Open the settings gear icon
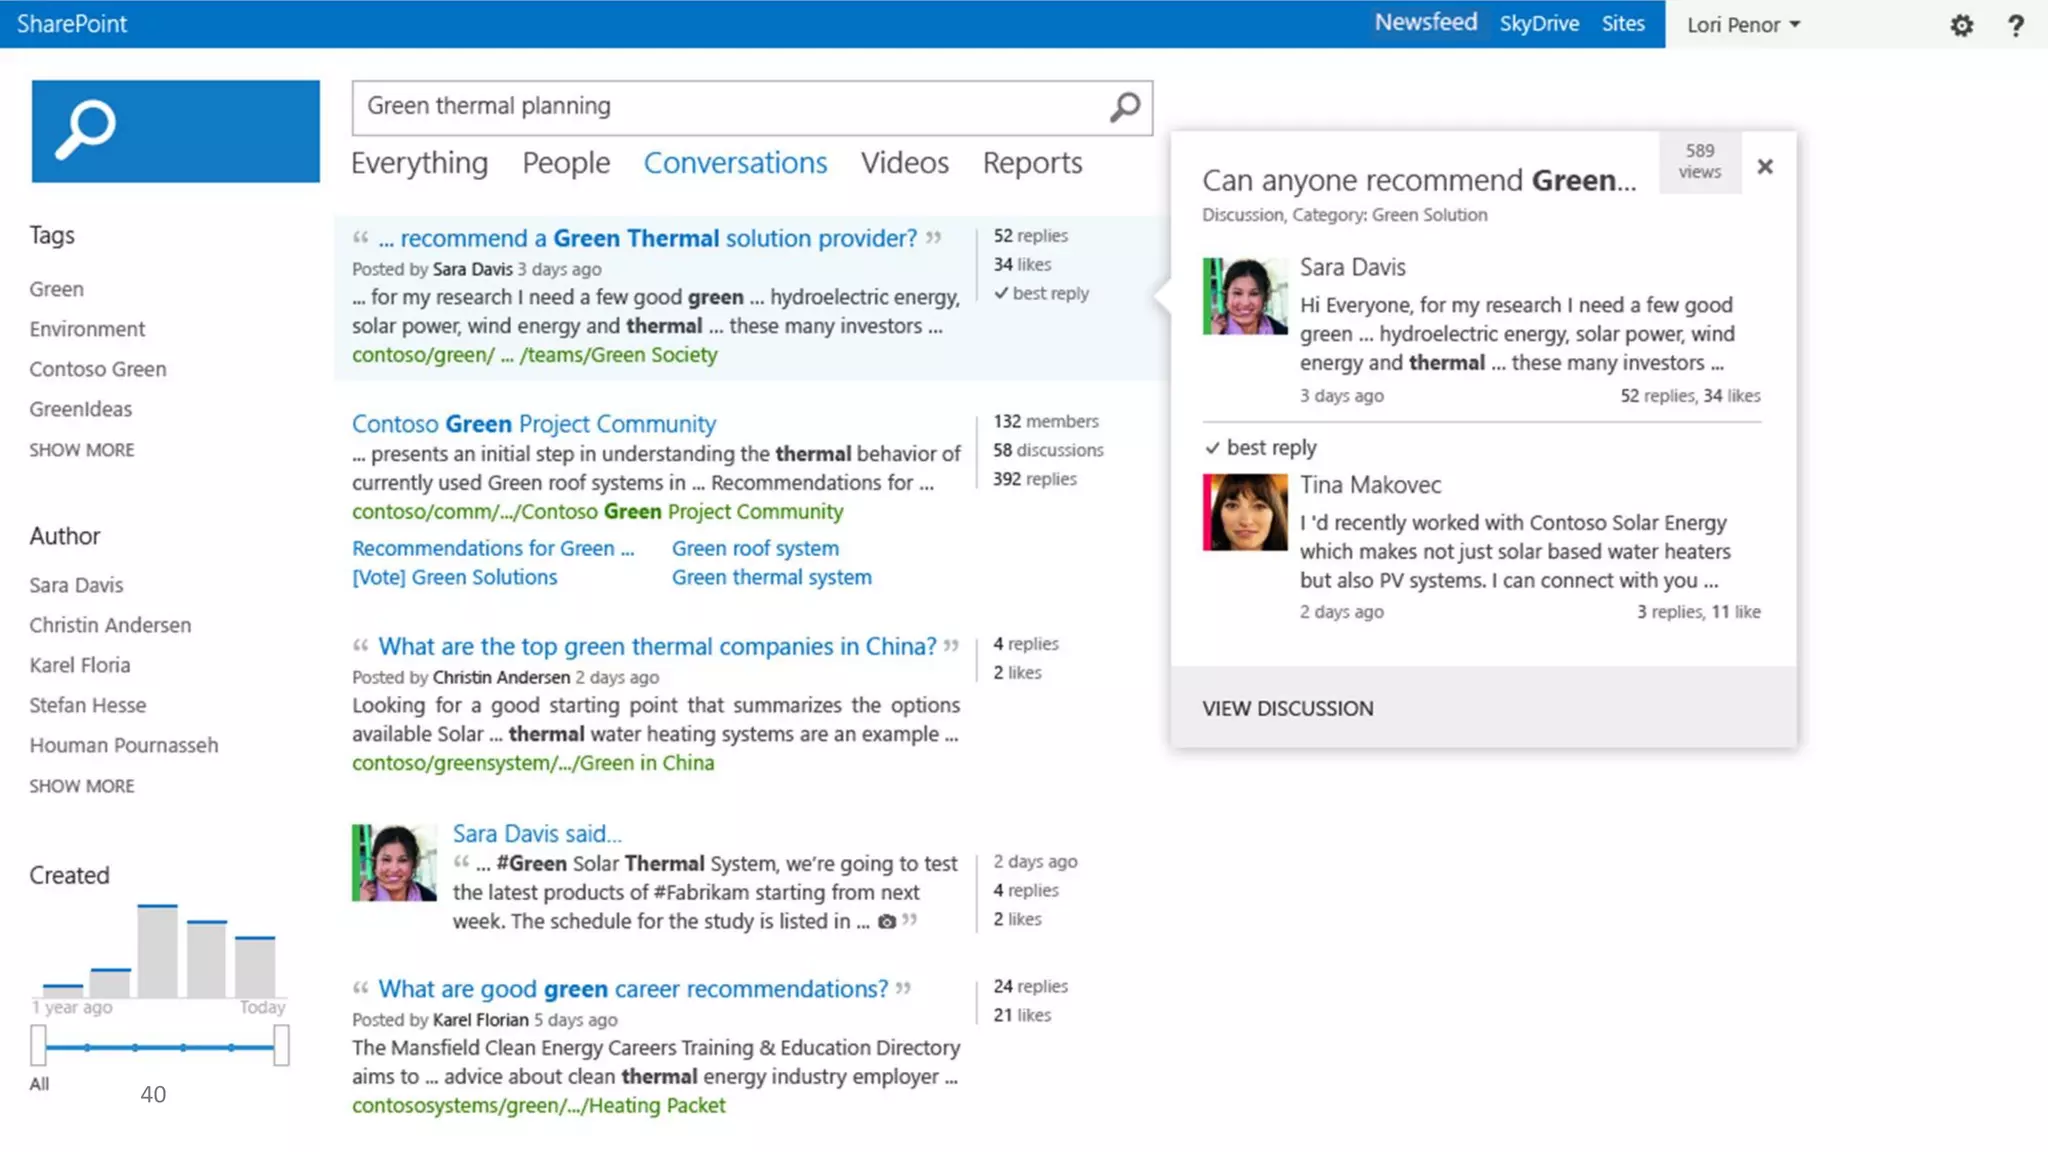2048x1152 pixels. [1961, 25]
